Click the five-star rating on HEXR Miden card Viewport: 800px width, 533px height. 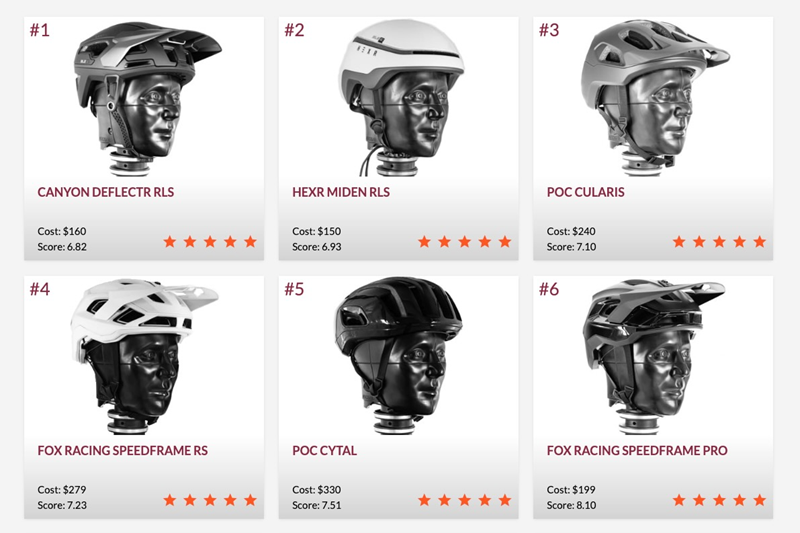click(464, 241)
